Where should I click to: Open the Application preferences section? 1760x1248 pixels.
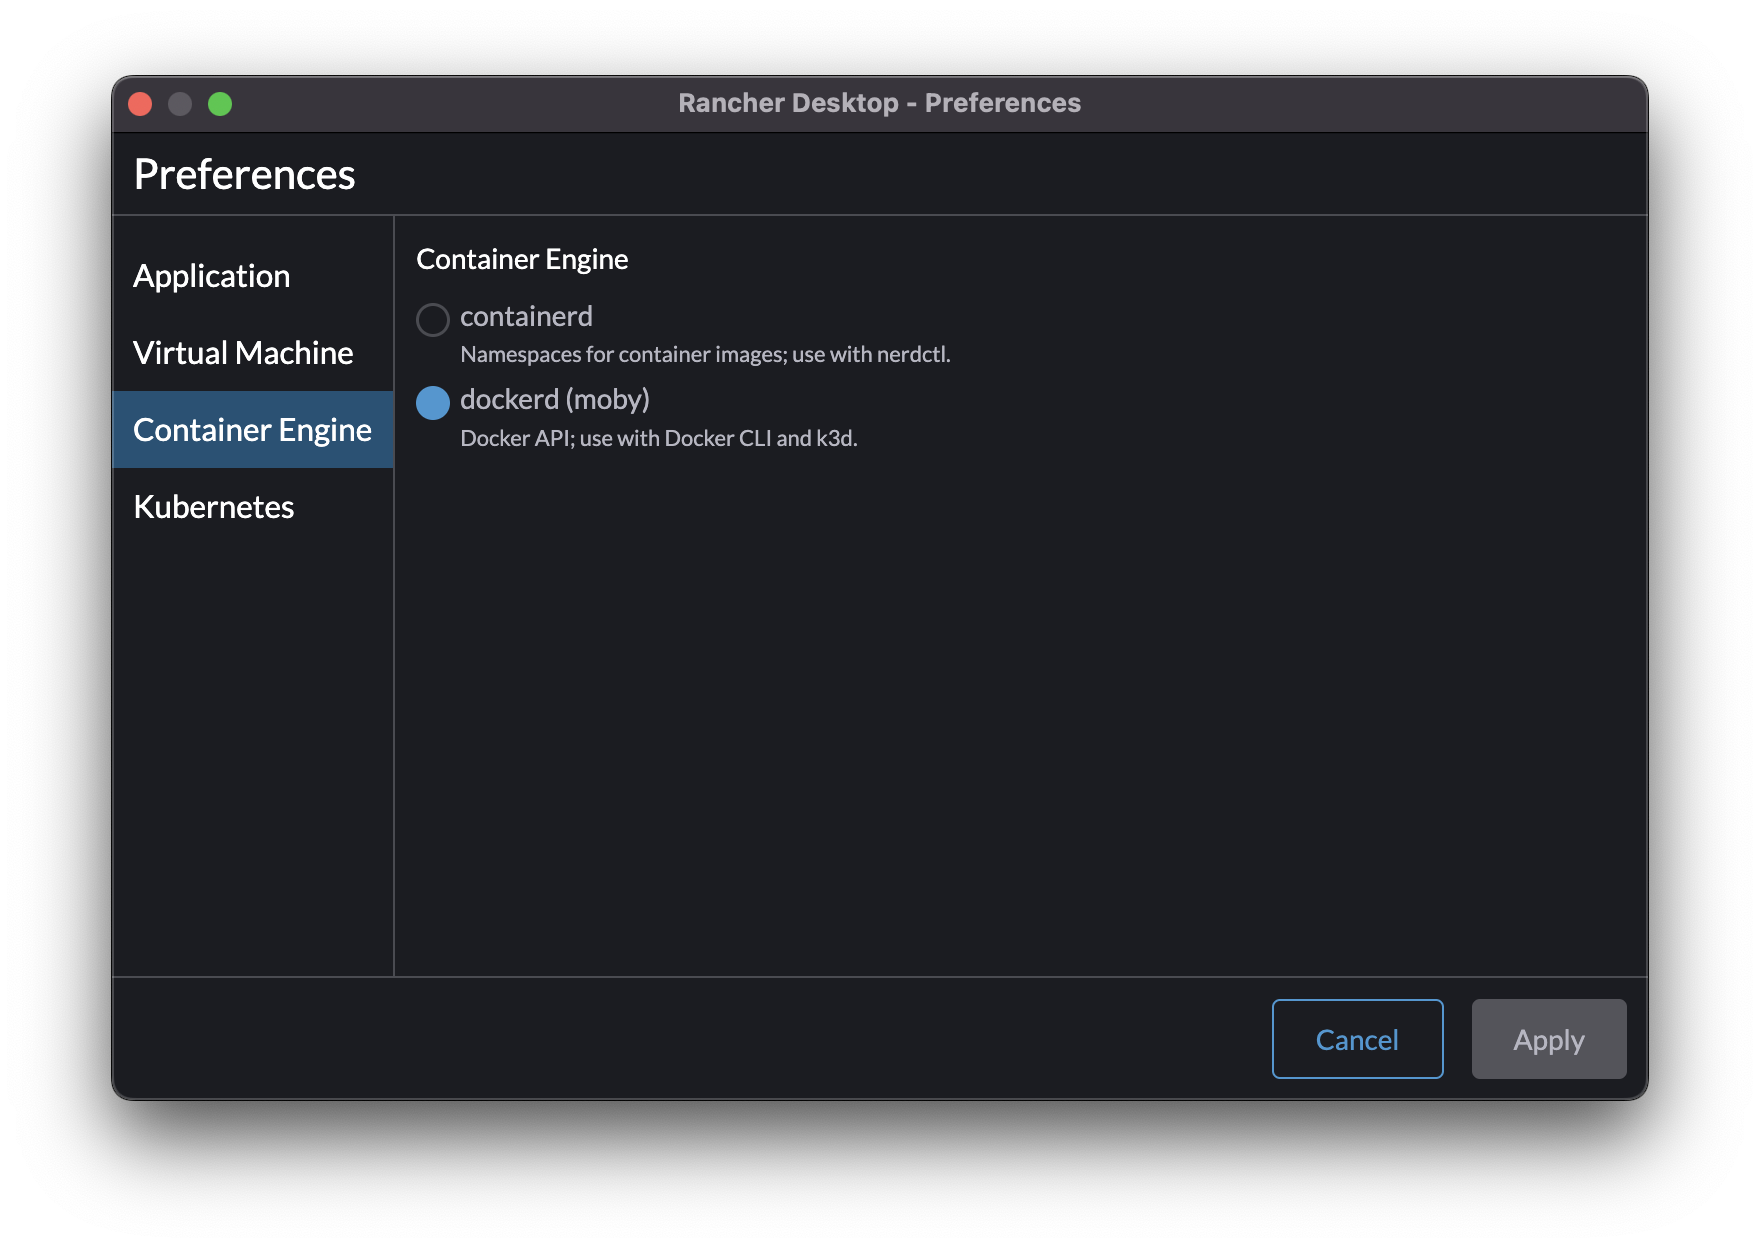point(212,275)
